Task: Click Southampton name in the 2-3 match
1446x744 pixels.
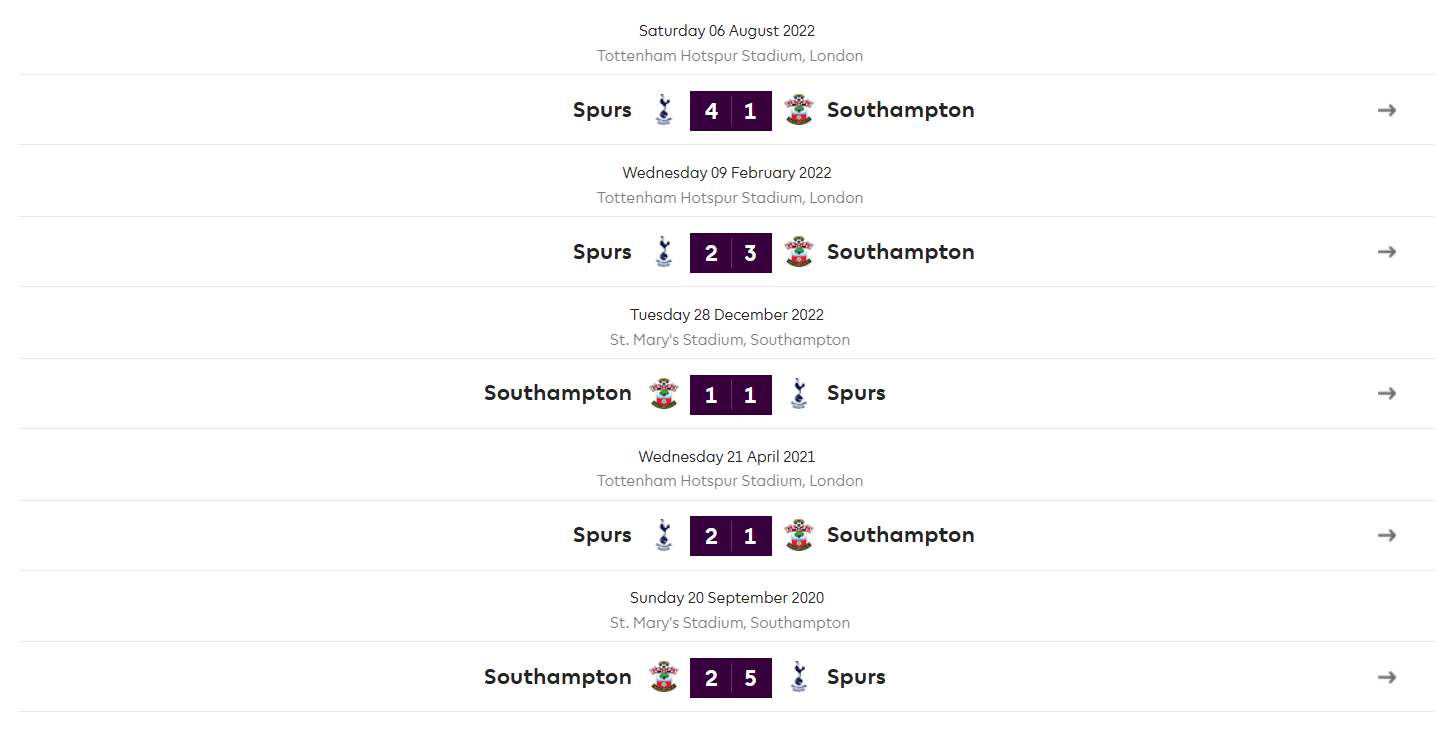Action: [901, 252]
